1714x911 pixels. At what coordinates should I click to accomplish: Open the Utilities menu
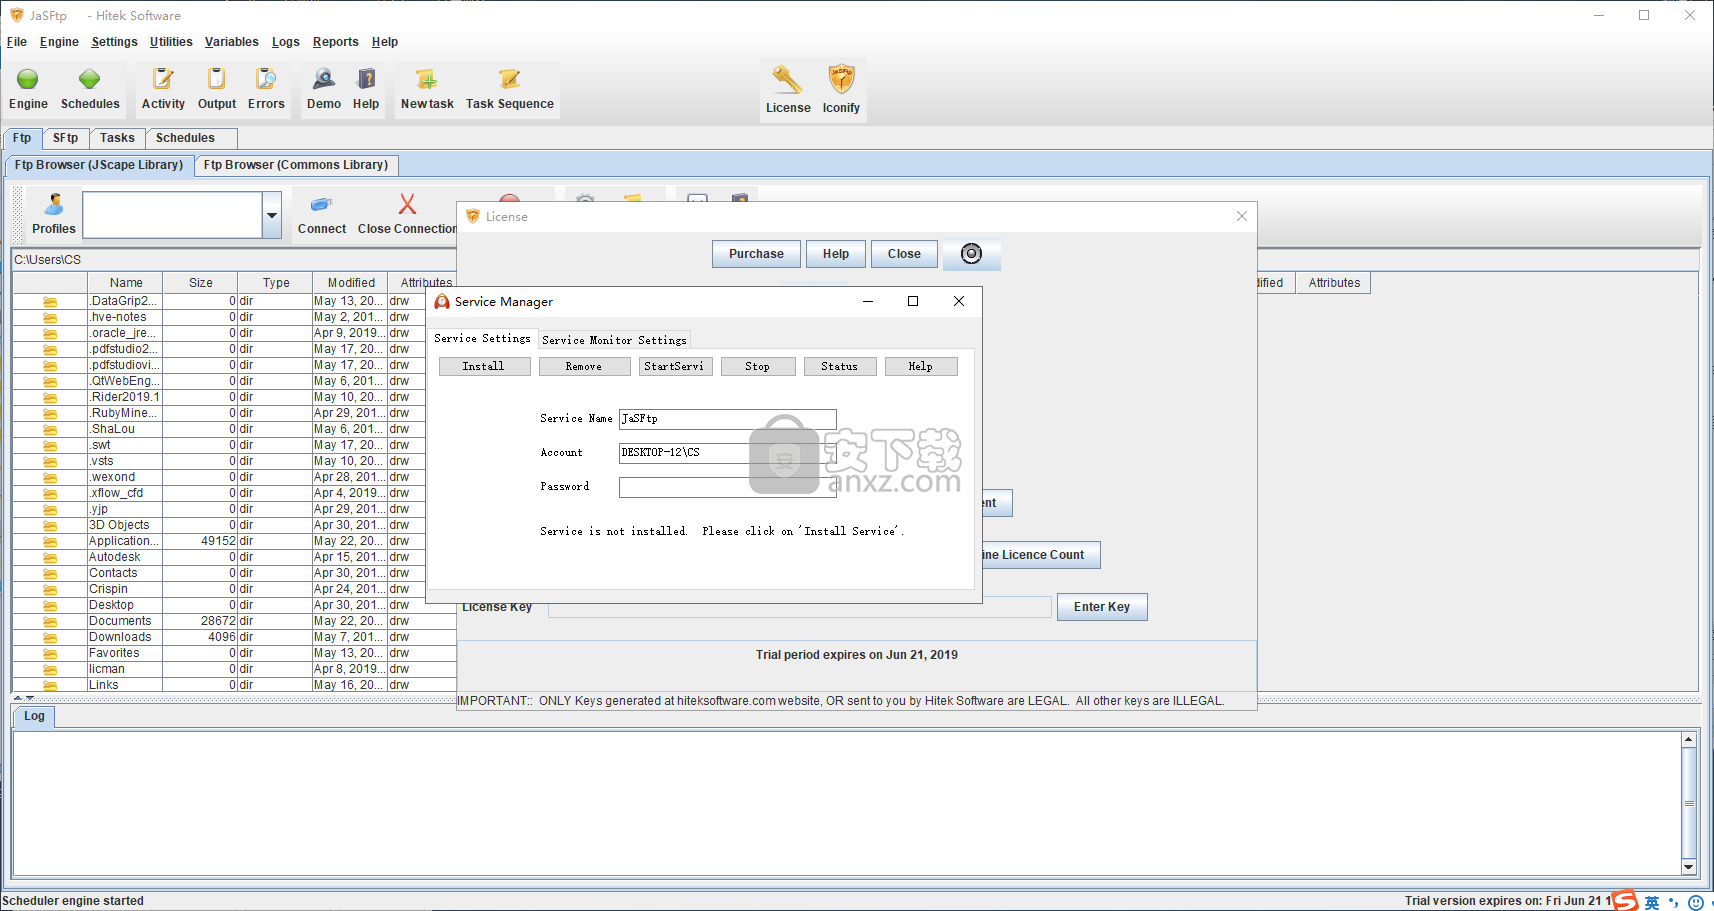[171, 42]
